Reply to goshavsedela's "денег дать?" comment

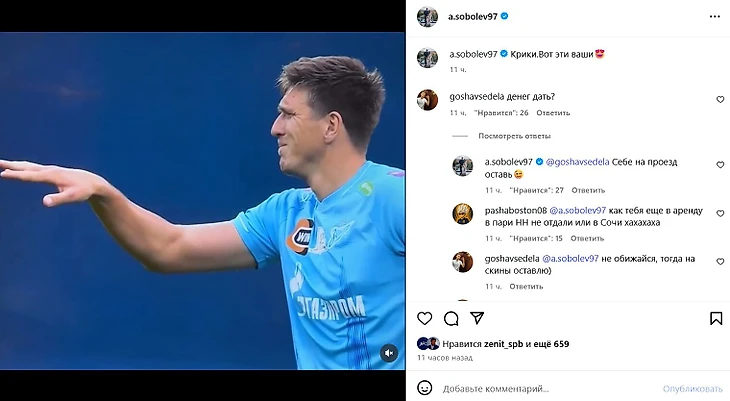[x=553, y=113]
